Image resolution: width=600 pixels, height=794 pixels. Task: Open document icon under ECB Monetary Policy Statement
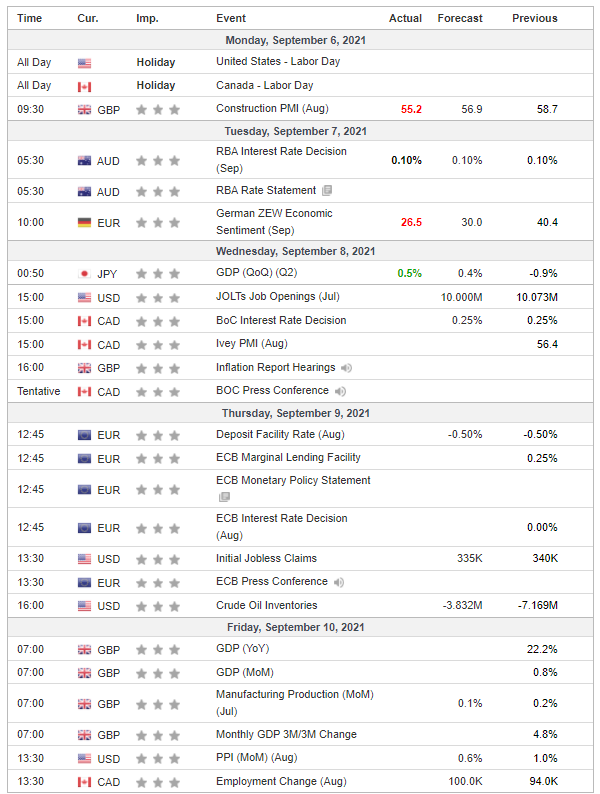click(224, 497)
